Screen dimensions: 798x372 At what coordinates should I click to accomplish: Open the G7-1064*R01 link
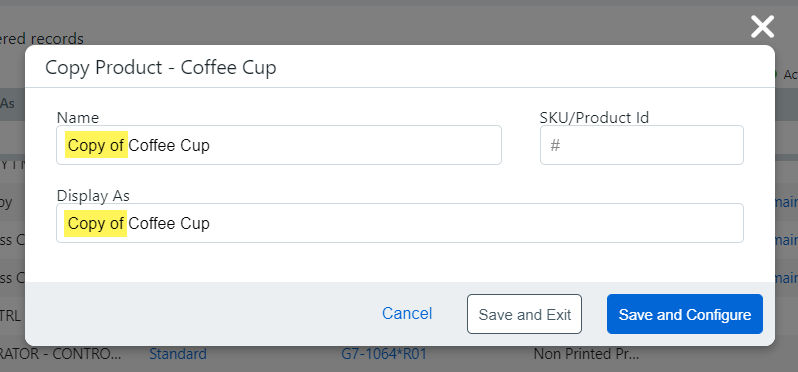point(383,354)
